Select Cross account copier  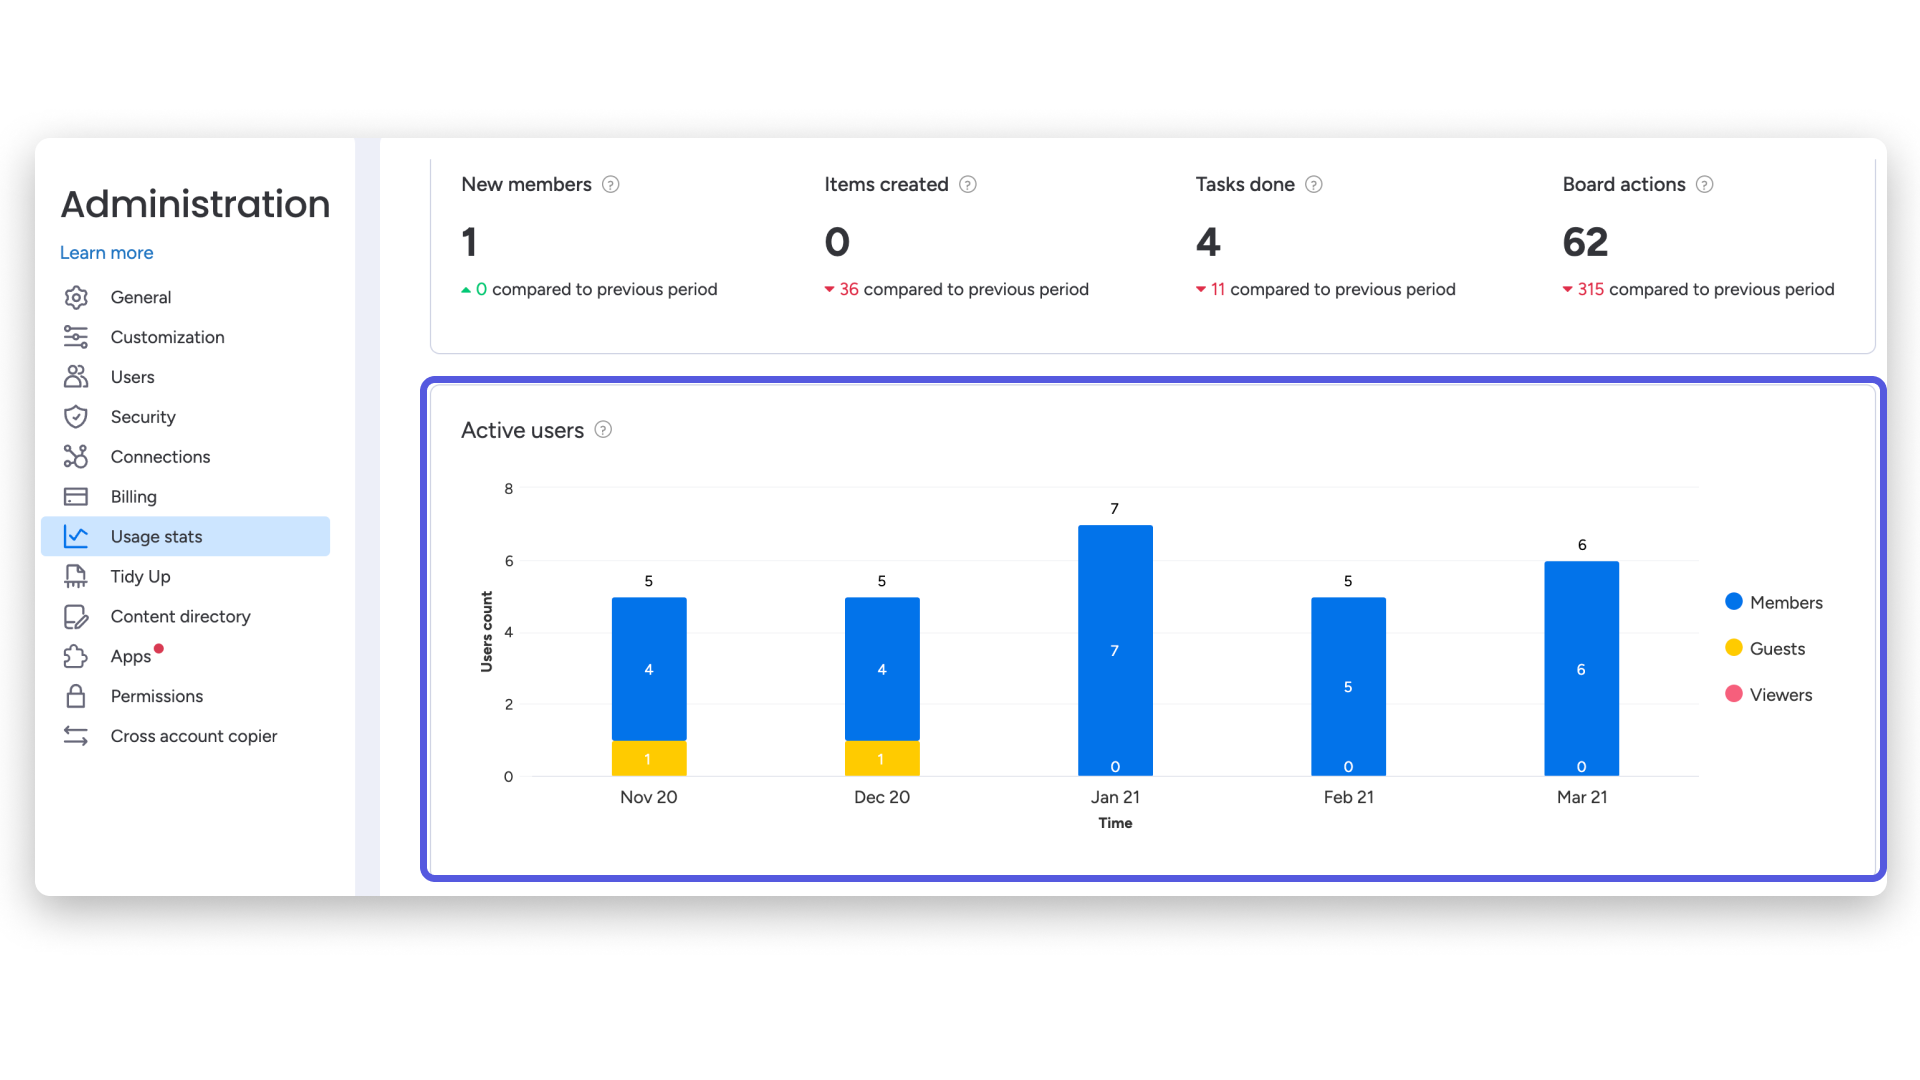(x=185, y=736)
